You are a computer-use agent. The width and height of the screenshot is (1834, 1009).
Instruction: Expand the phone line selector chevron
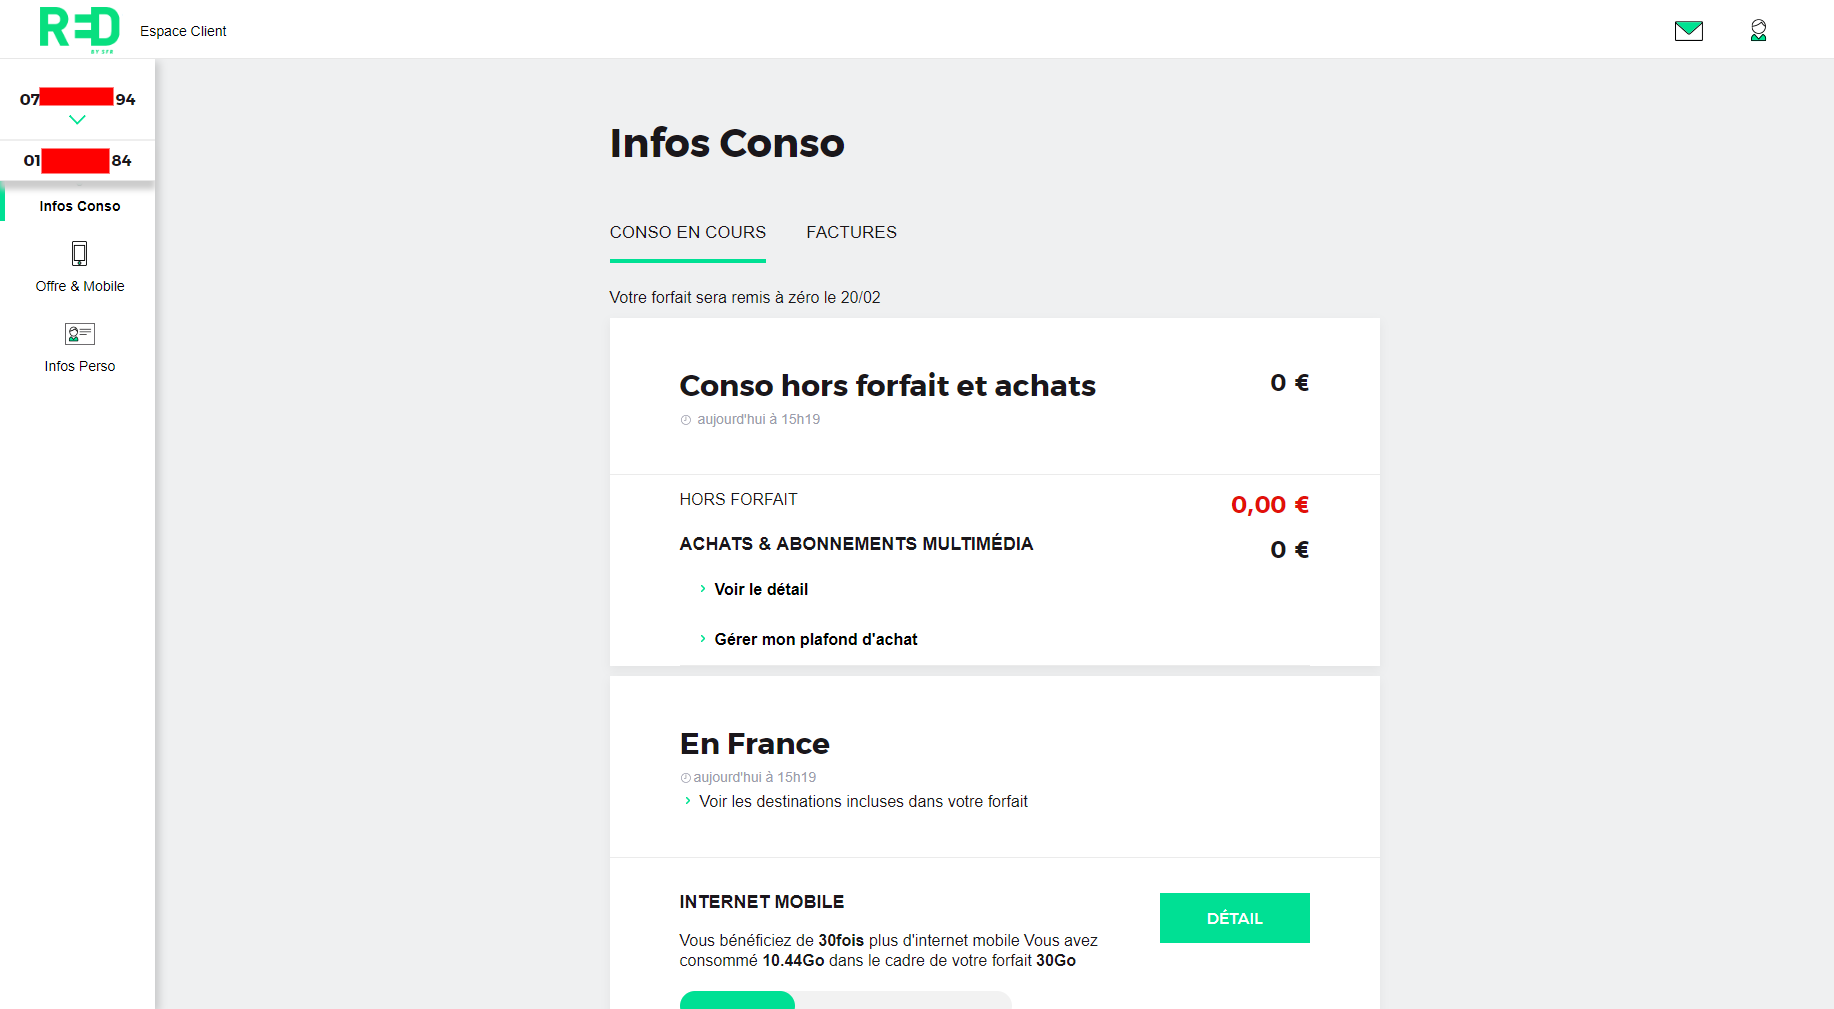click(x=77, y=120)
